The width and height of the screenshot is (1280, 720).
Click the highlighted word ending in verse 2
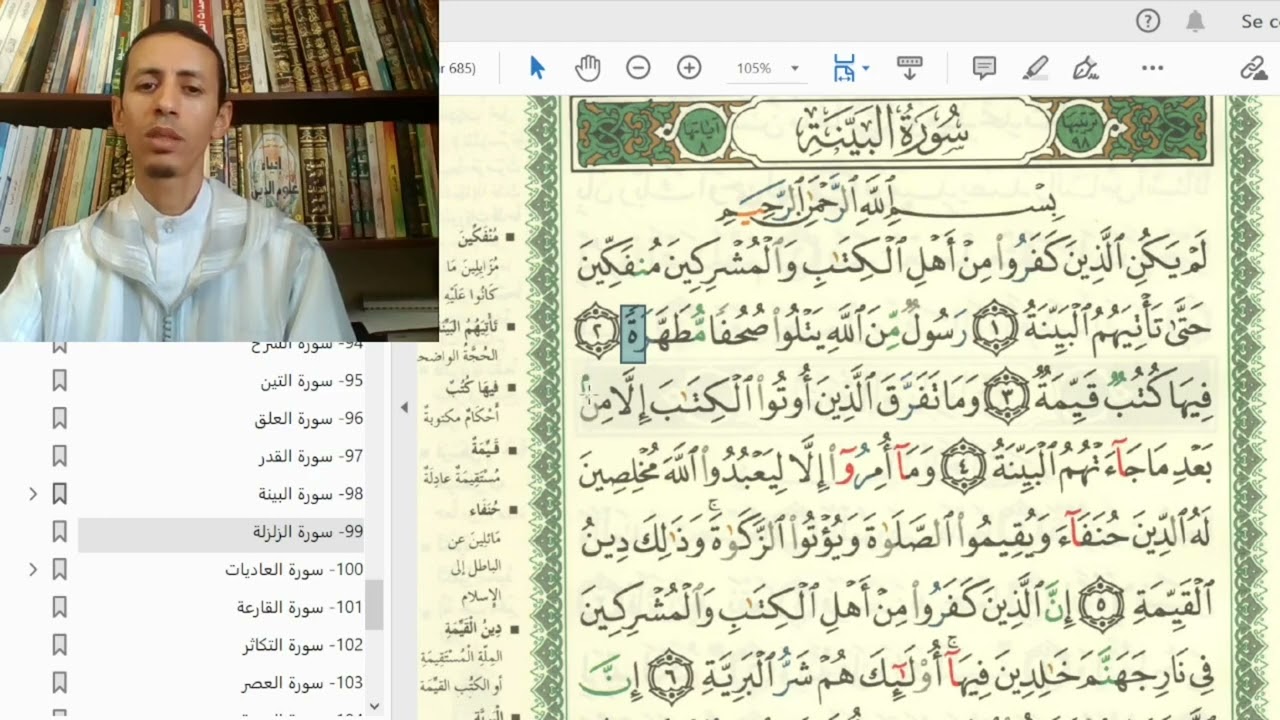pyautogui.click(x=634, y=333)
